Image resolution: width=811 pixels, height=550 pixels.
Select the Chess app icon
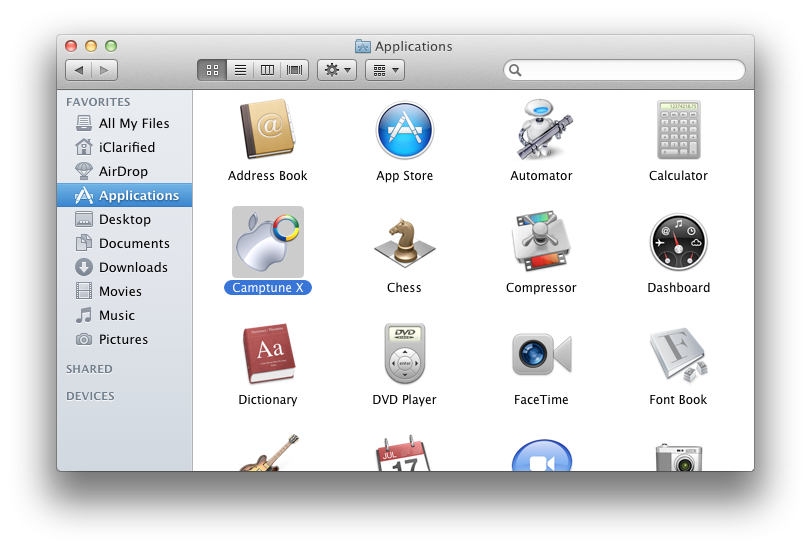pyautogui.click(x=404, y=243)
